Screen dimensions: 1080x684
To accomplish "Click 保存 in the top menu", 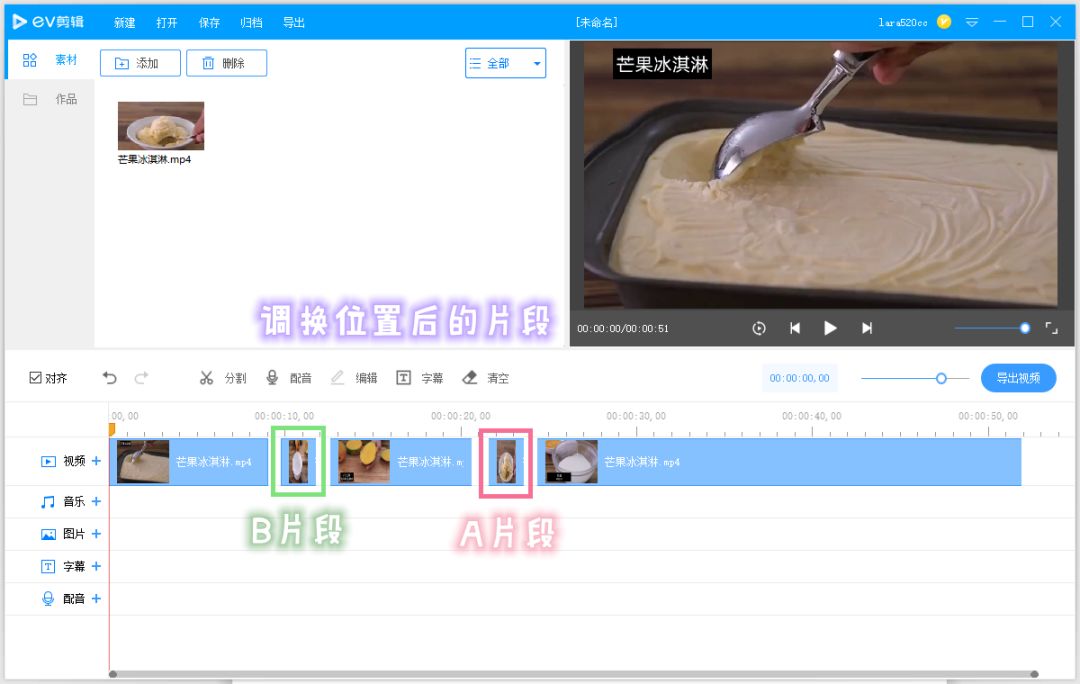I will point(209,23).
